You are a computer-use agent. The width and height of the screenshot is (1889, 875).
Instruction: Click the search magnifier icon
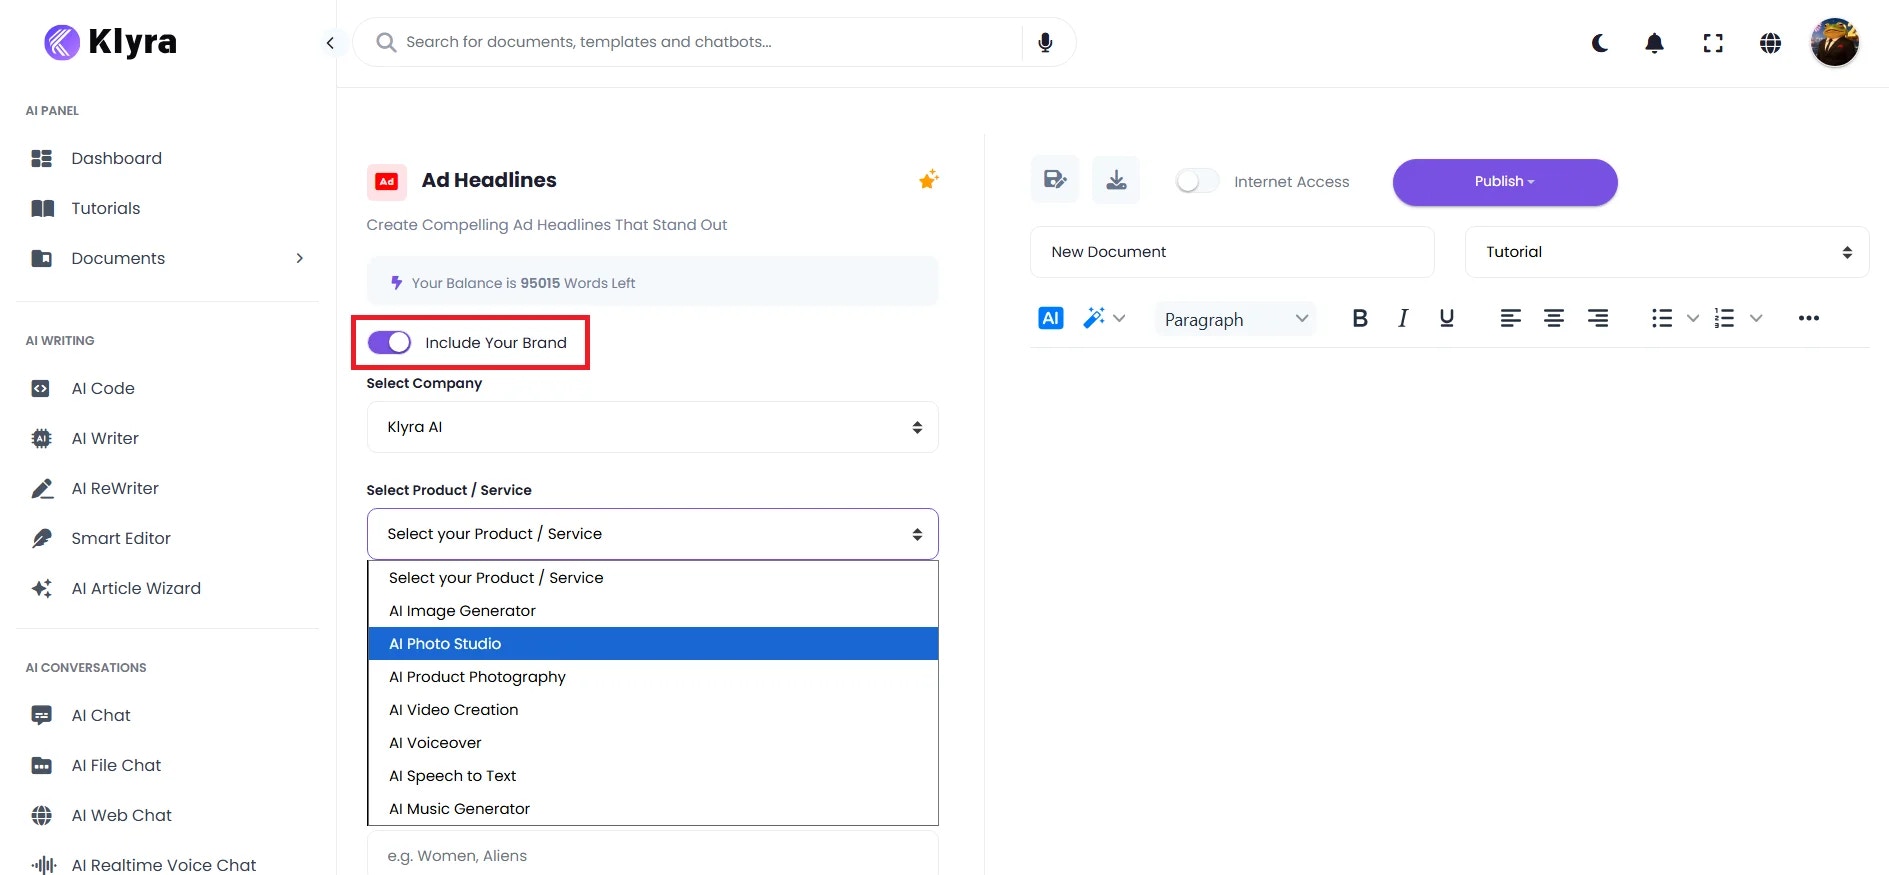[385, 42]
